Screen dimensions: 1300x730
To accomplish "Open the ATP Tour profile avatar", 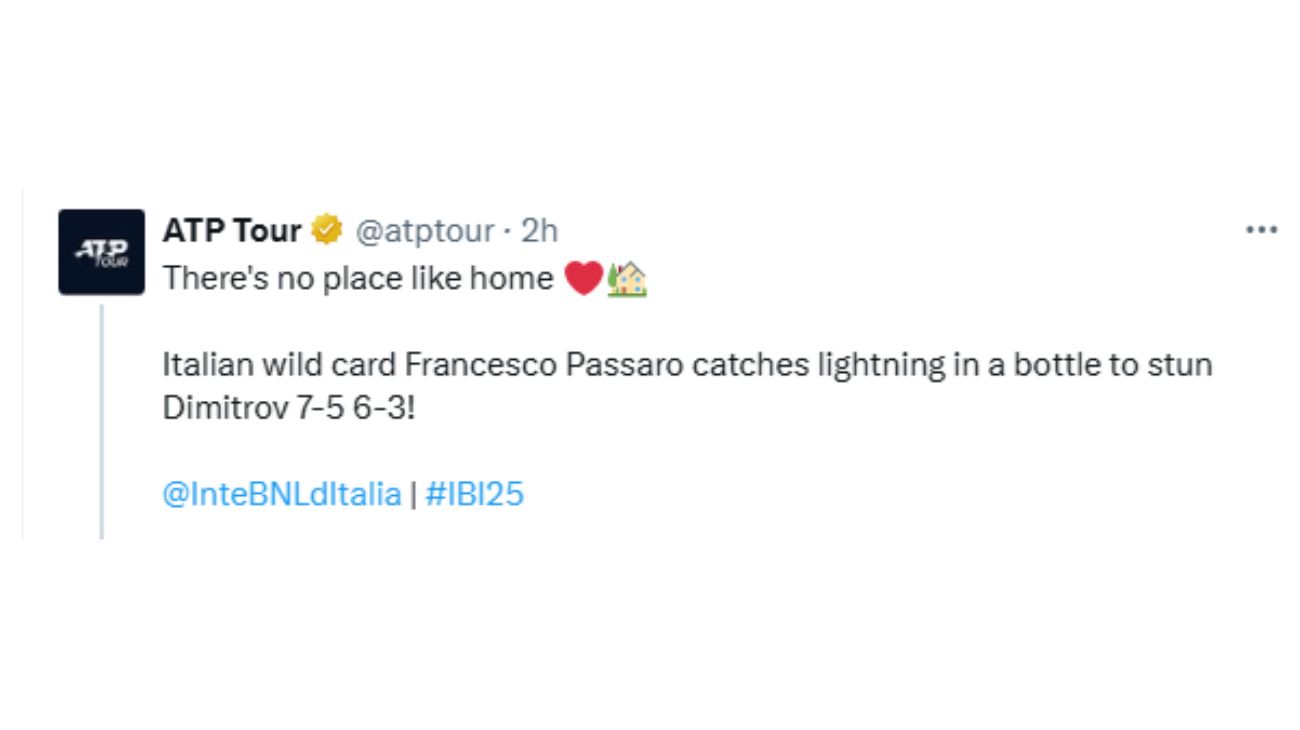I will click(101, 252).
